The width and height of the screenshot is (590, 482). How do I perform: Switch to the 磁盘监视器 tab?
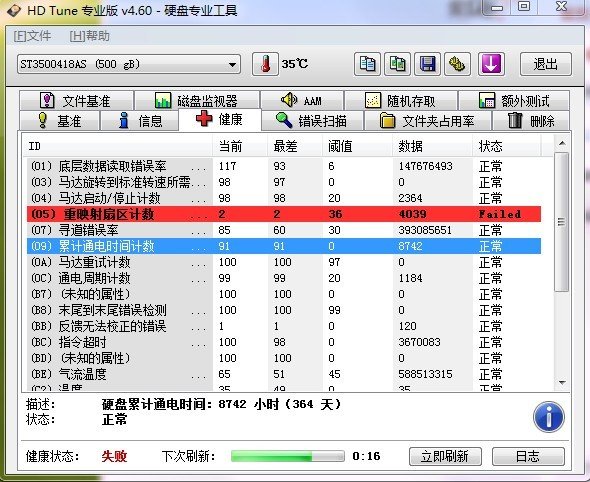pos(197,100)
